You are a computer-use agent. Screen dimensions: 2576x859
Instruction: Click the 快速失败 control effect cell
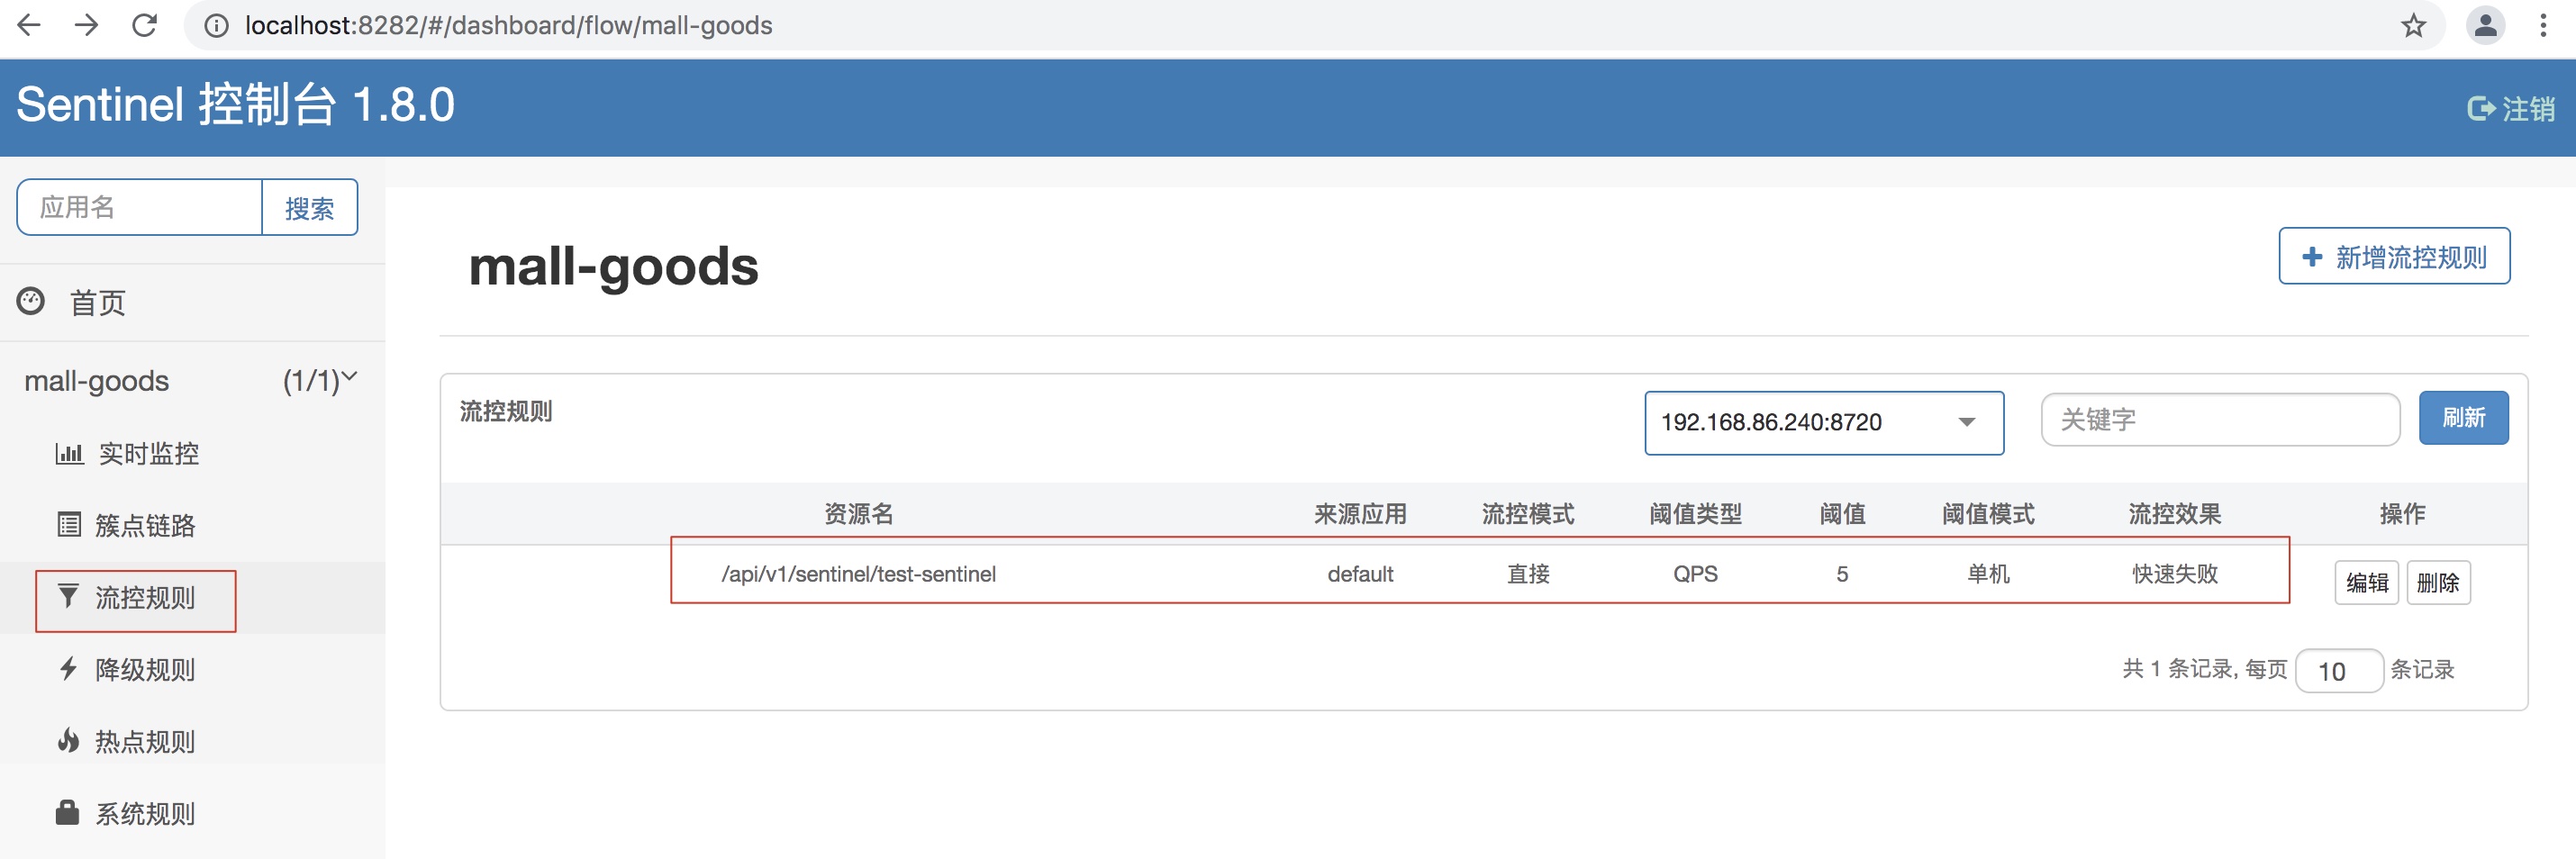pos(2175,574)
